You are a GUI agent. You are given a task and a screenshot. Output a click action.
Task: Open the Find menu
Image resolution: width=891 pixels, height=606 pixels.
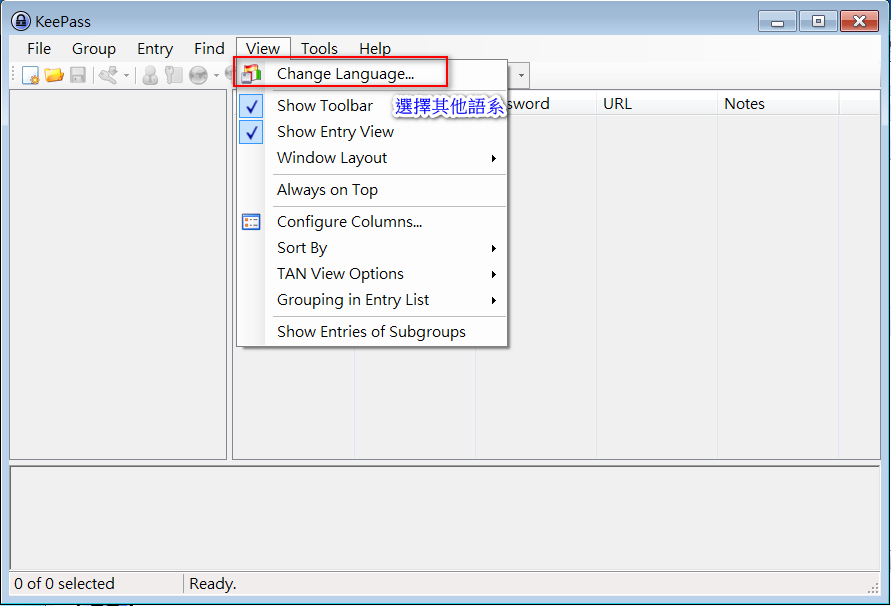[x=209, y=49]
